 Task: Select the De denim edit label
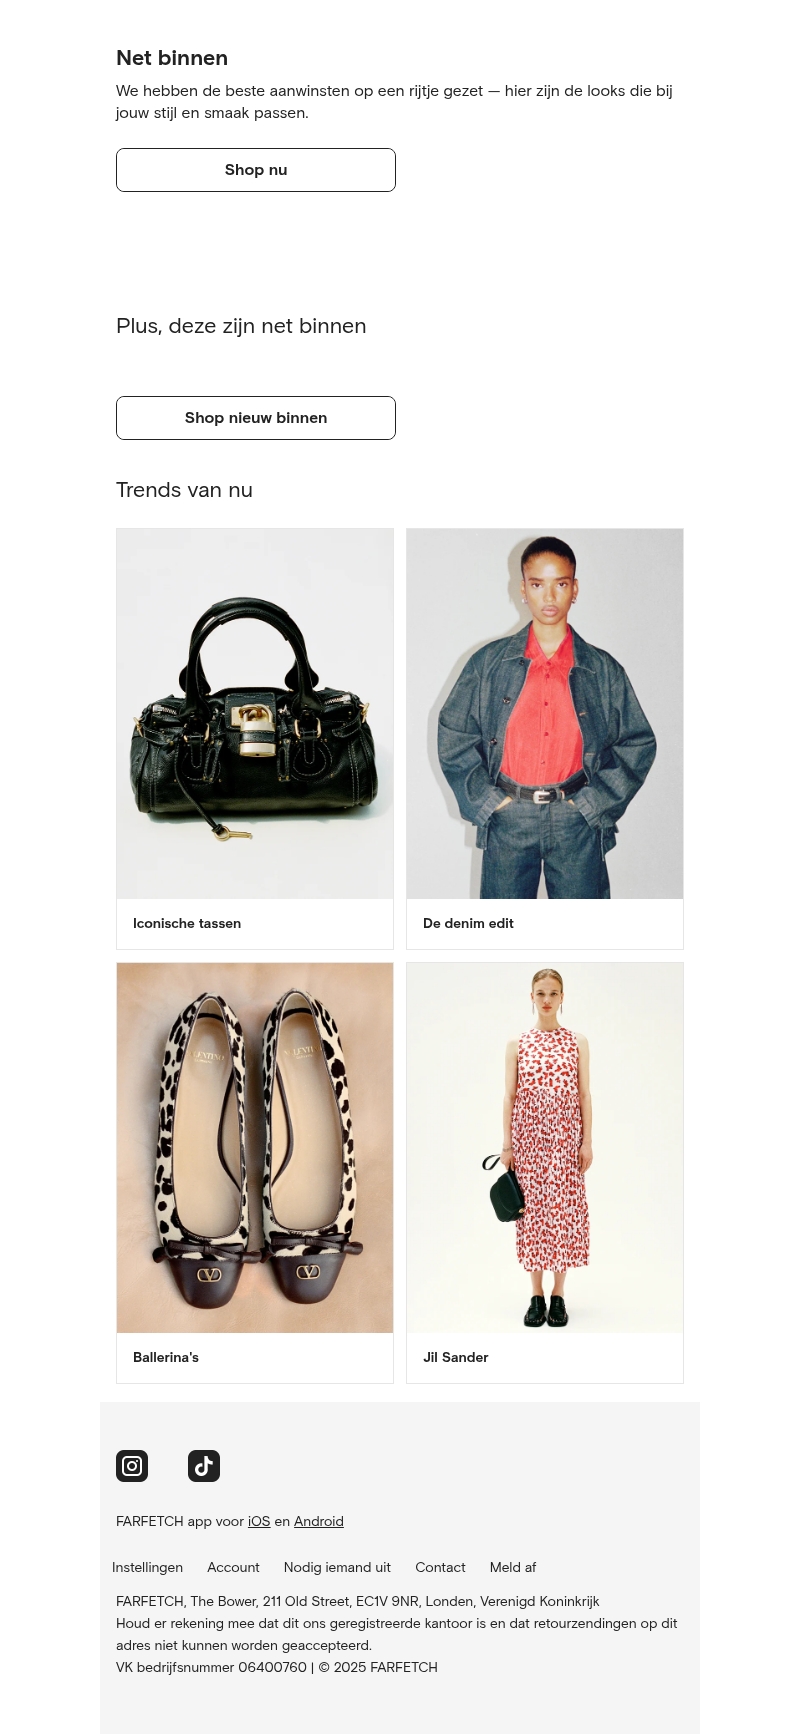pyautogui.click(x=468, y=923)
